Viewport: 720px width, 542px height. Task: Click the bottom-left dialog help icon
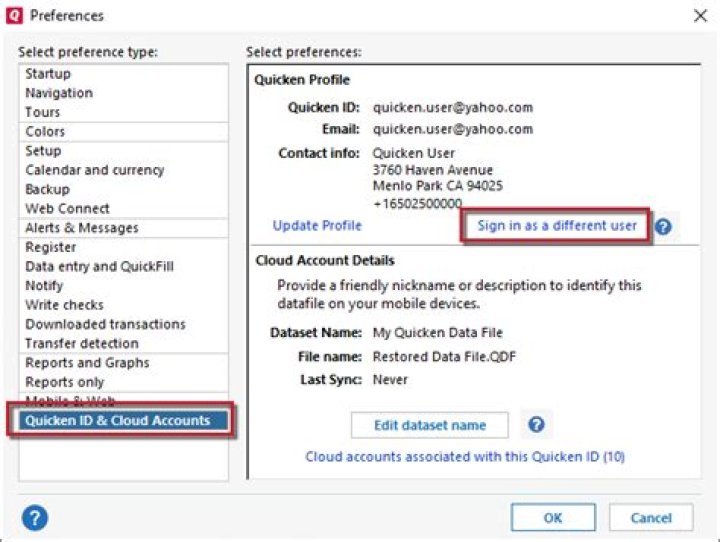point(34,518)
